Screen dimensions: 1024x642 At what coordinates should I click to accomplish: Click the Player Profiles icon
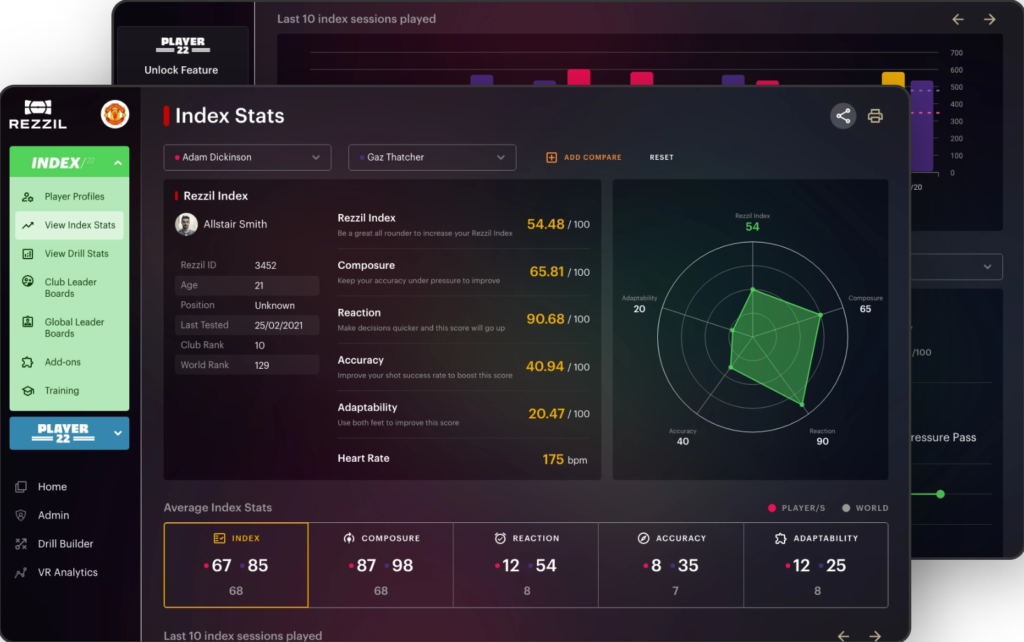point(27,197)
